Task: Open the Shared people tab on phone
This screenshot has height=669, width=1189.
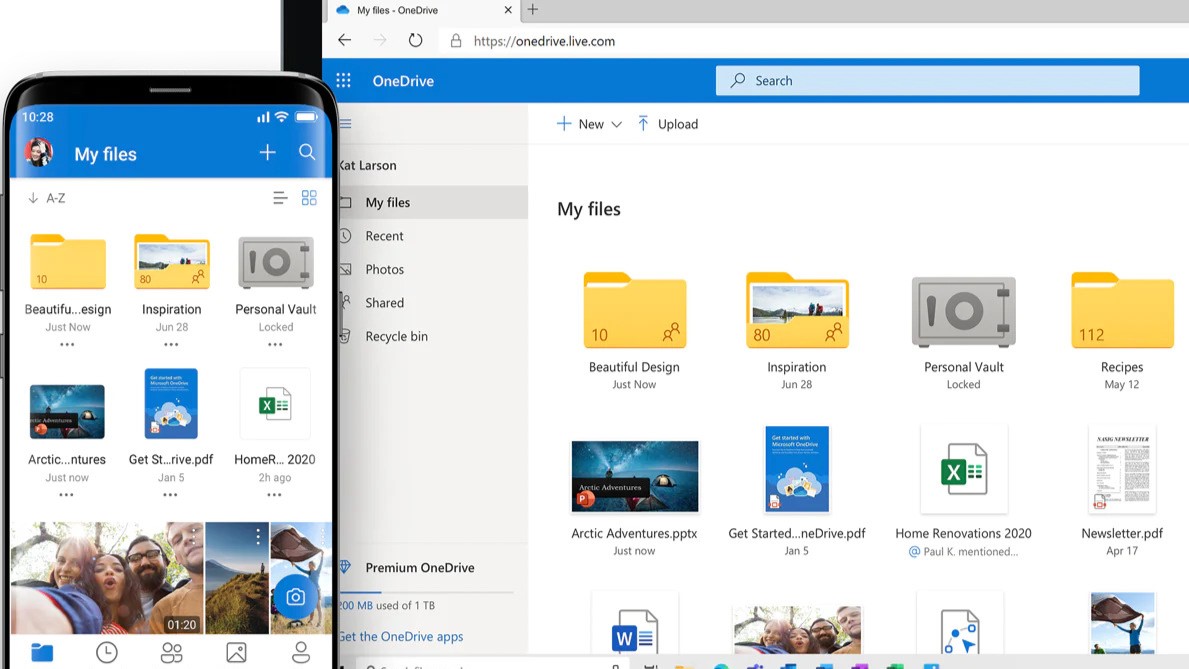Action: click(x=171, y=653)
